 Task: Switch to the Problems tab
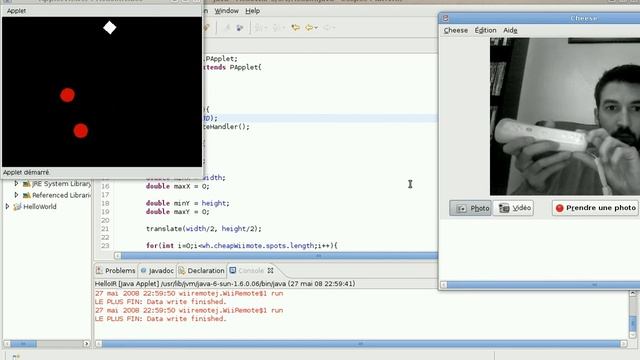click(x=116, y=271)
